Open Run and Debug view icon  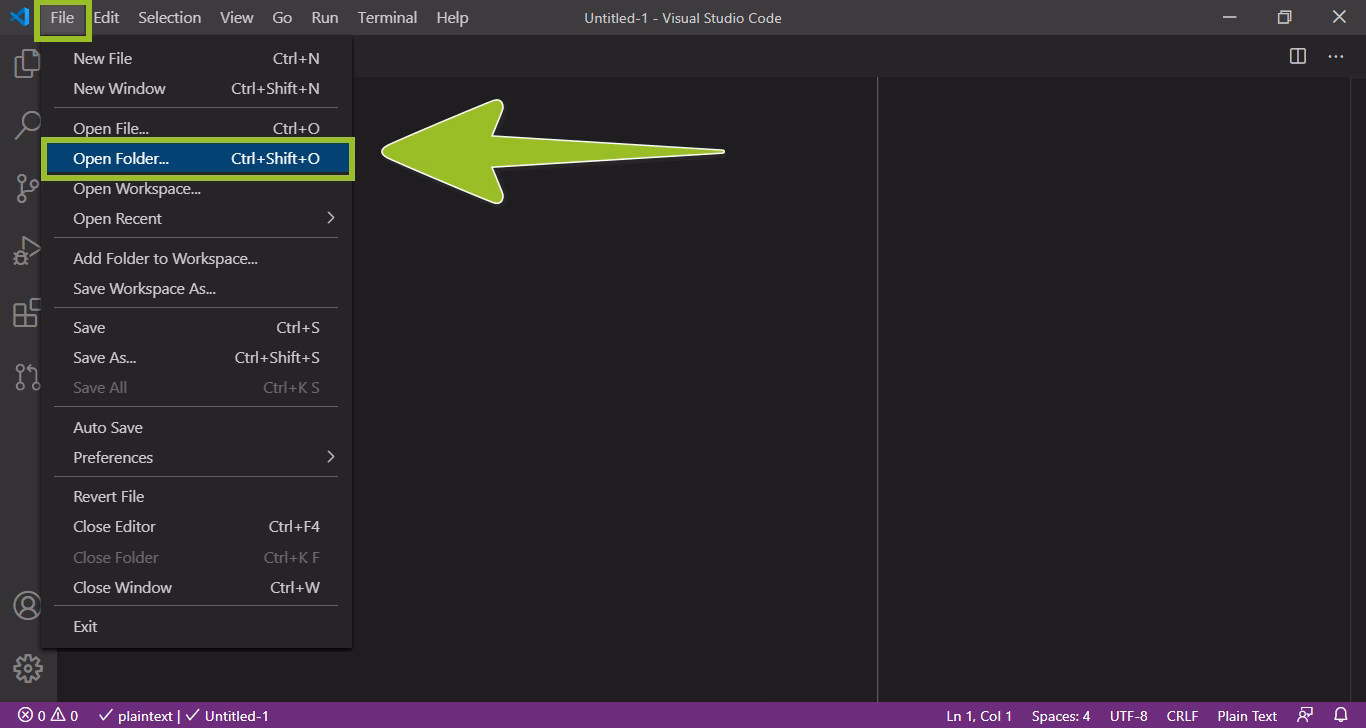coord(27,251)
